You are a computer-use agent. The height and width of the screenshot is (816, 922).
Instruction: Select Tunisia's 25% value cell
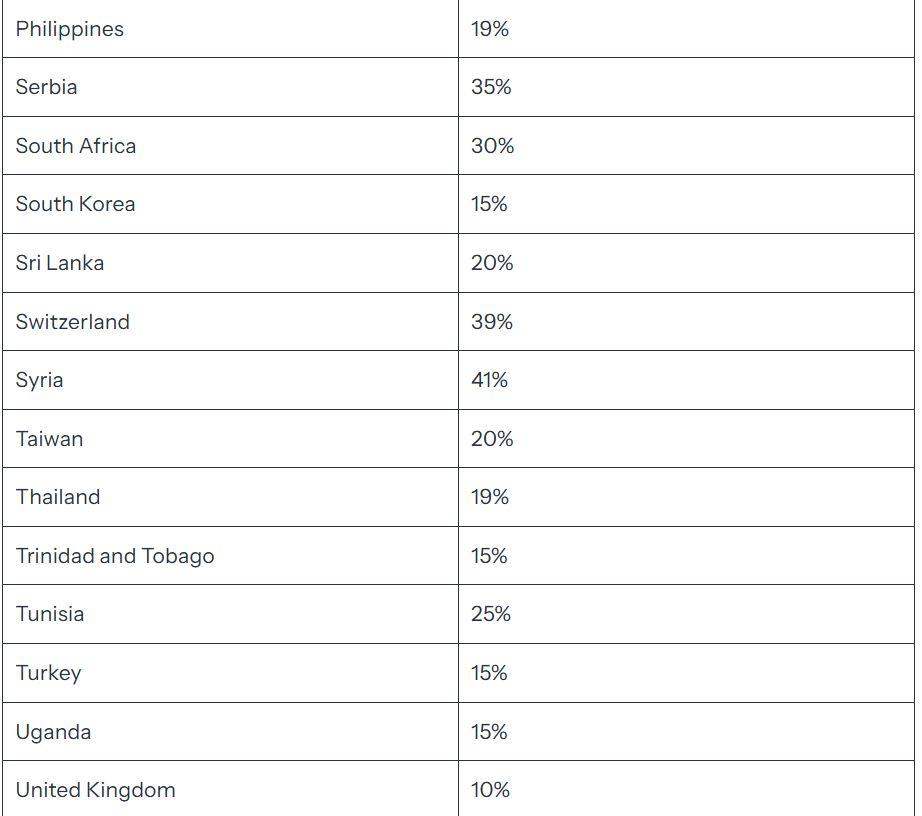pos(686,614)
